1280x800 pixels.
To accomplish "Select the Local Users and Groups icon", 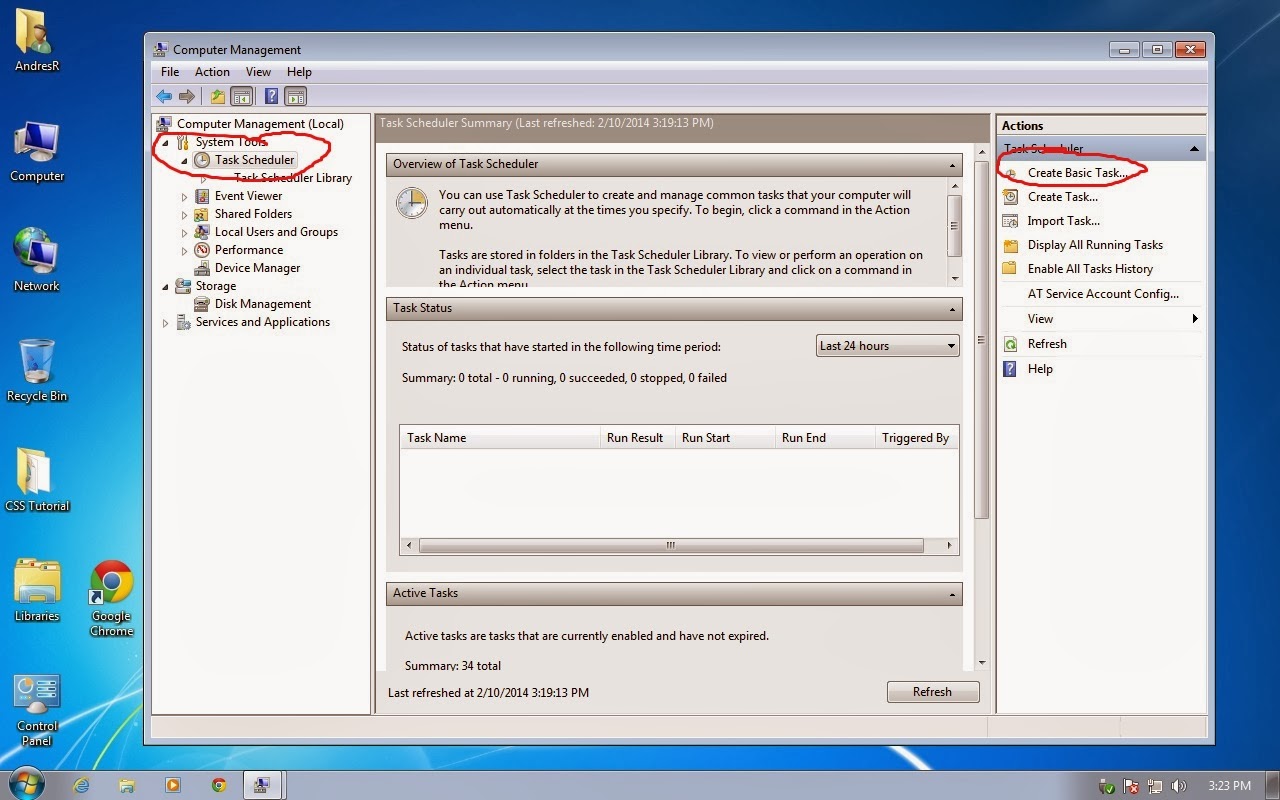I will (x=202, y=232).
